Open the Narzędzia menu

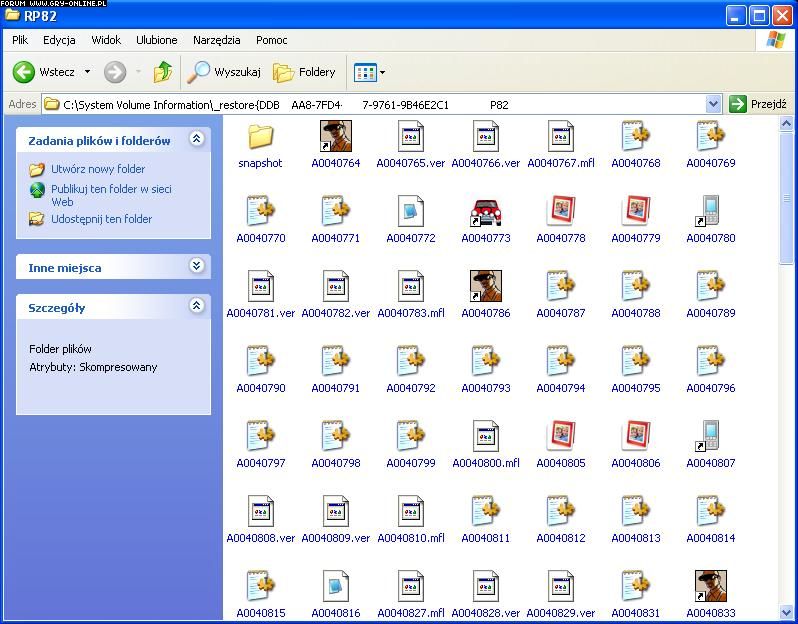click(216, 40)
